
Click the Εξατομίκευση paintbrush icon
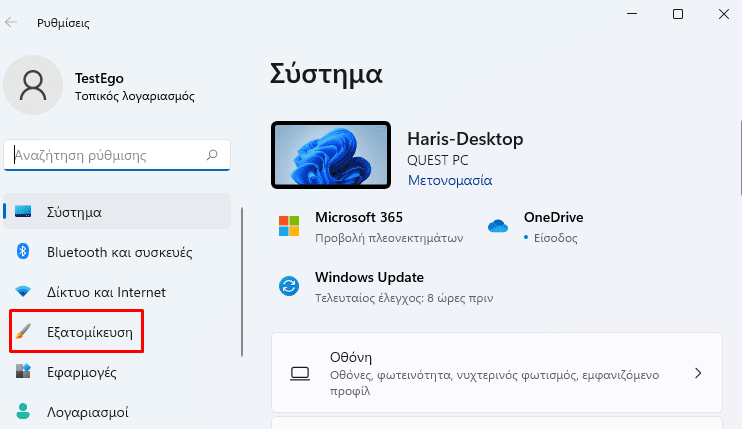tap(23, 332)
